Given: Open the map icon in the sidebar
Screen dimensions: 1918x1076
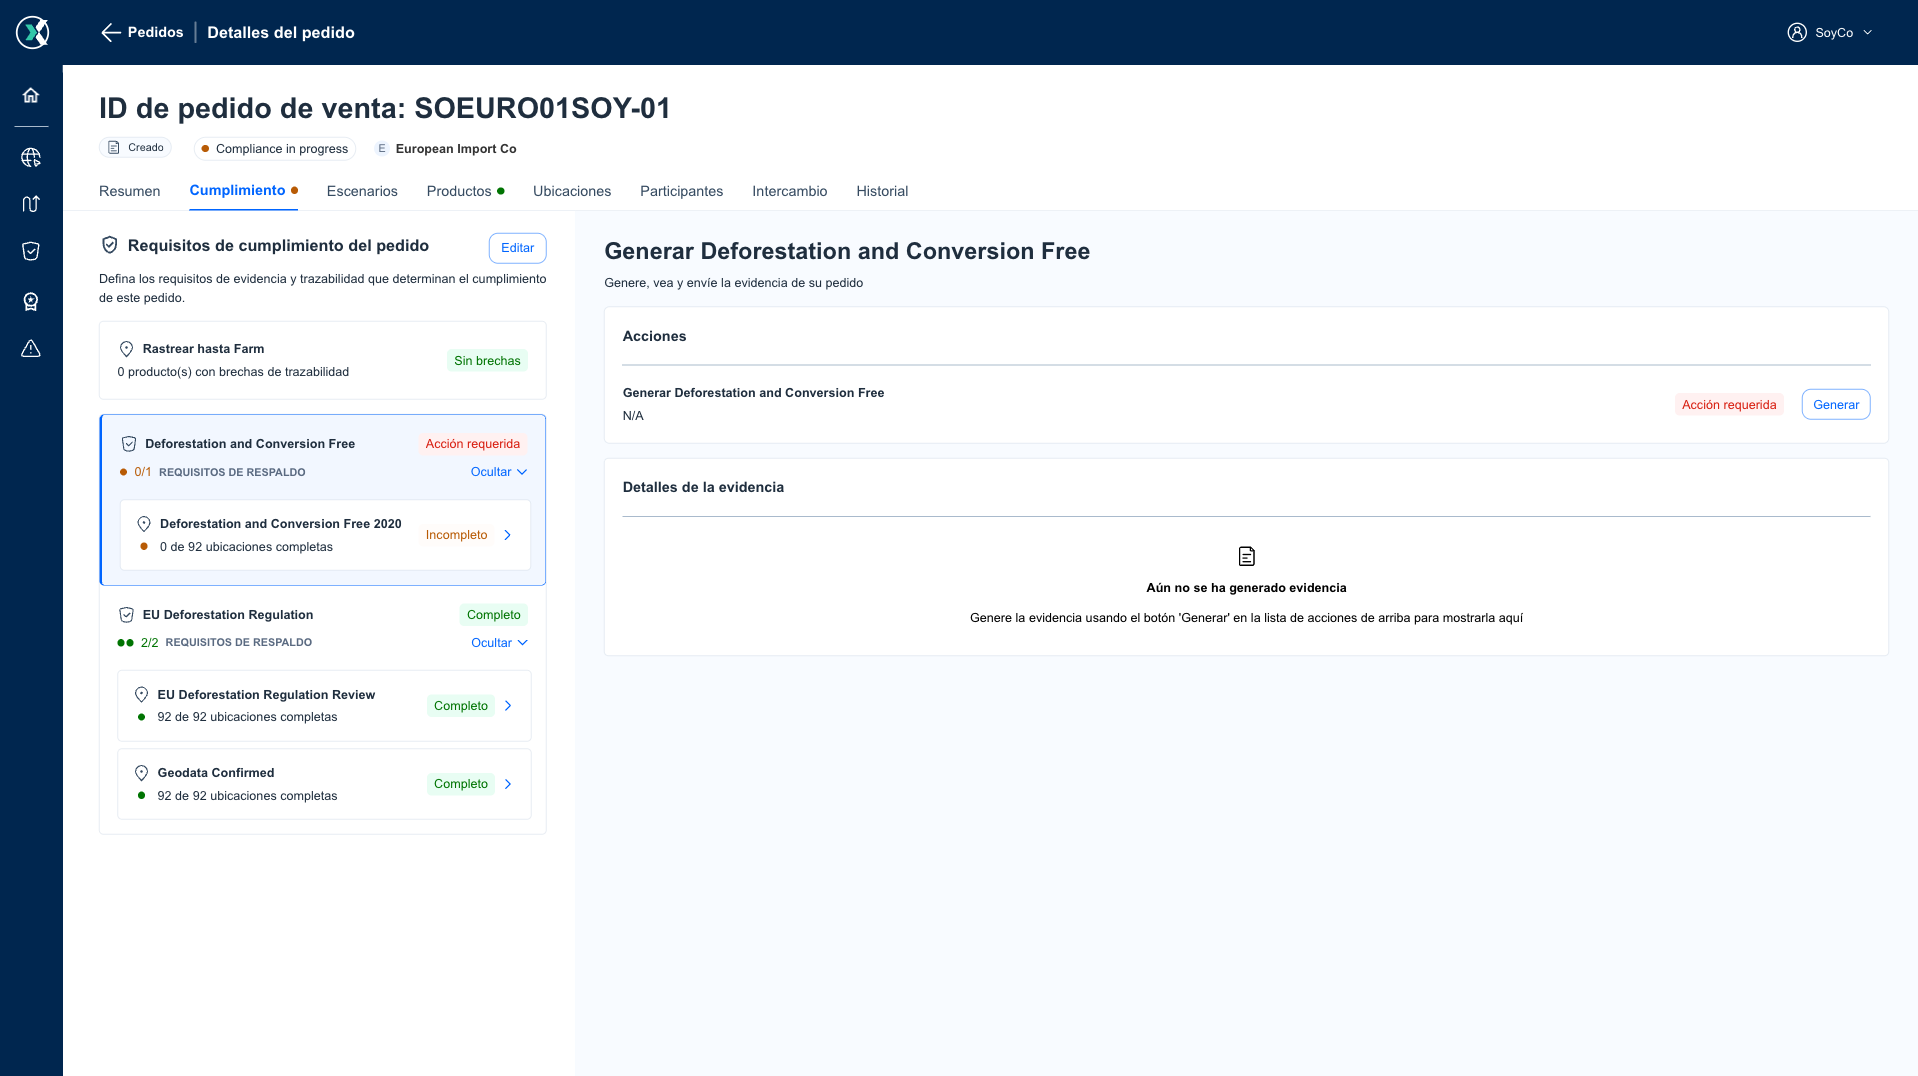Looking at the screenshot, I should [31, 204].
